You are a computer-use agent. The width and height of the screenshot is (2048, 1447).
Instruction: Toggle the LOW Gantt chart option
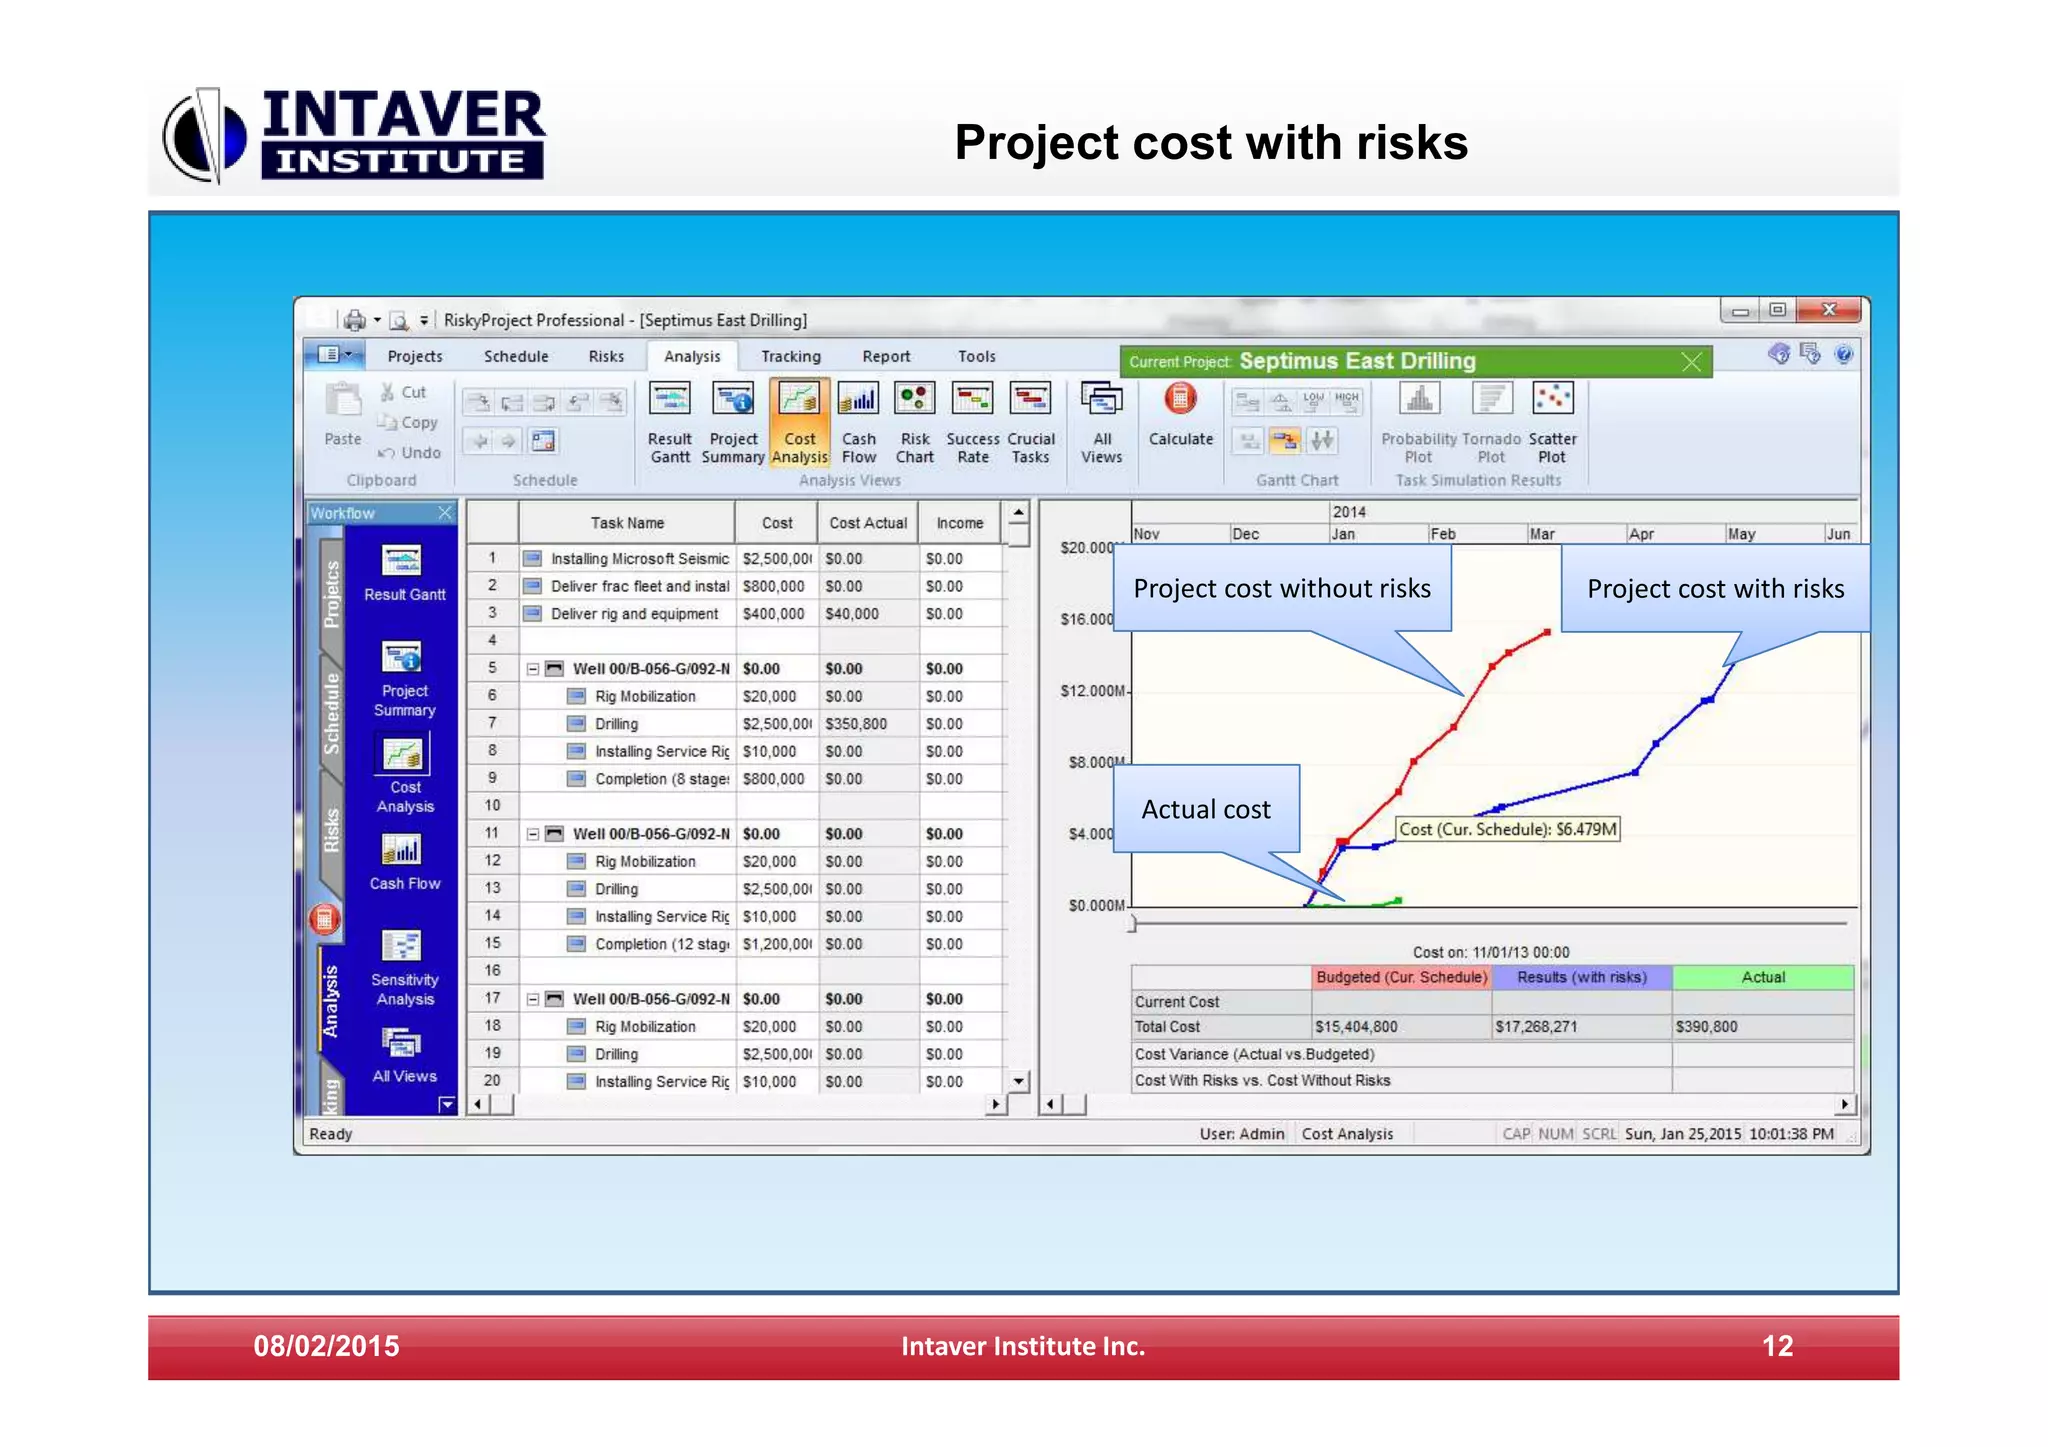[1313, 401]
